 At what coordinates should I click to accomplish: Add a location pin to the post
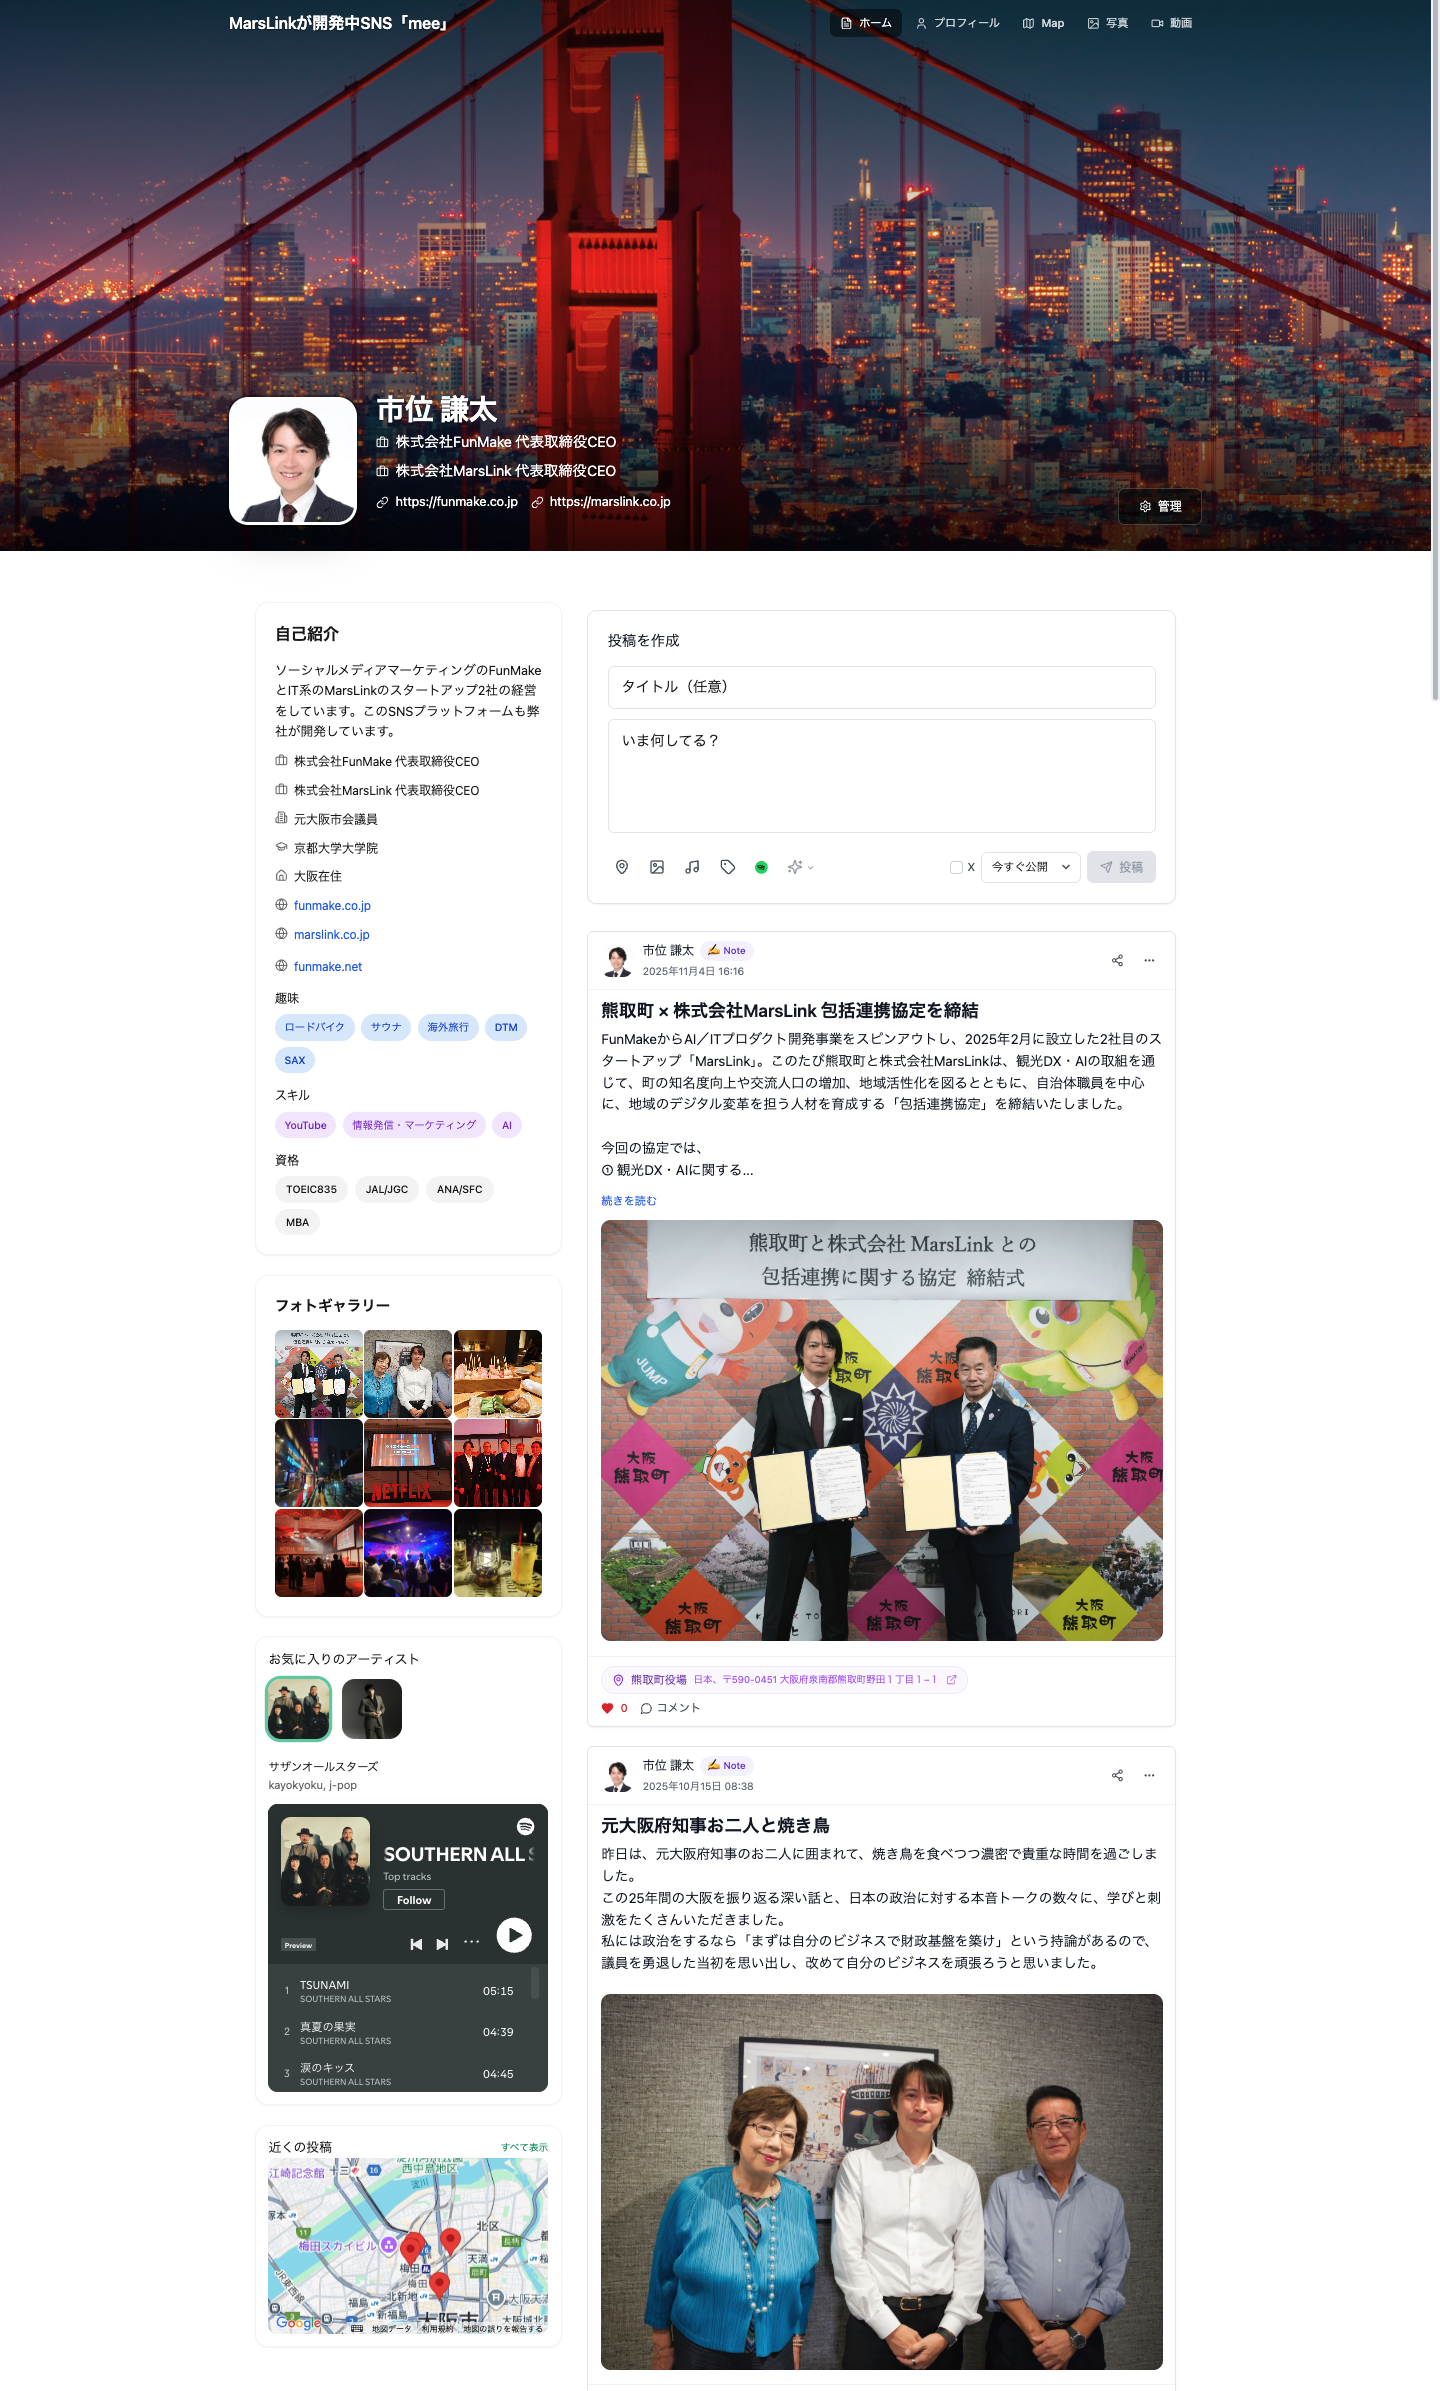(622, 867)
